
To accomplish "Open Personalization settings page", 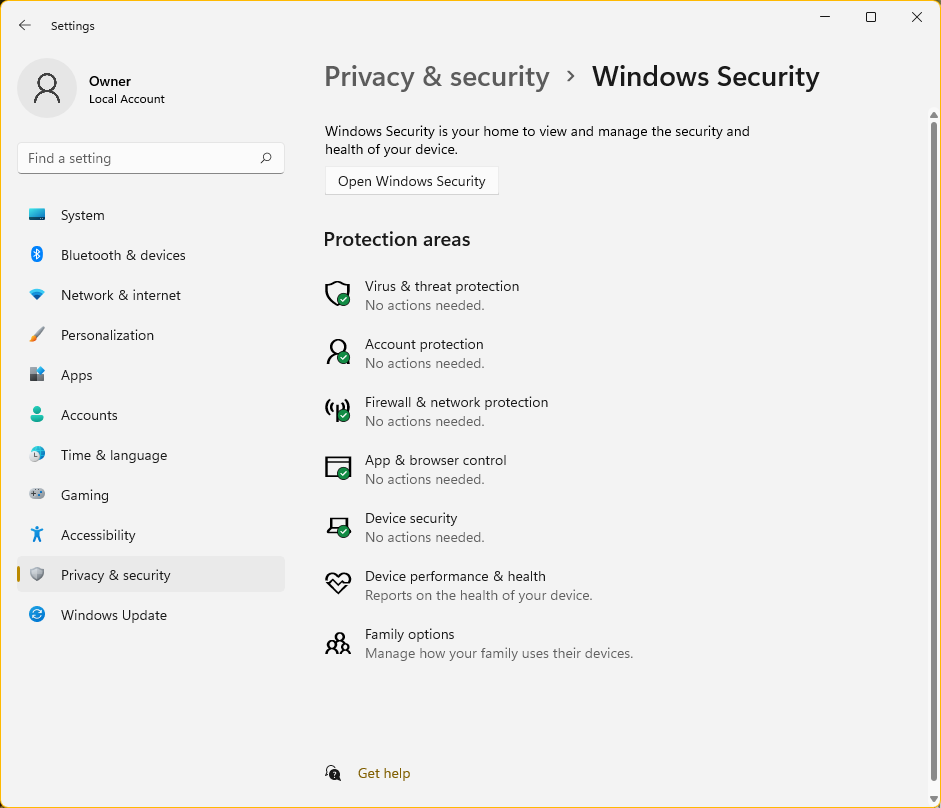I will [107, 335].
